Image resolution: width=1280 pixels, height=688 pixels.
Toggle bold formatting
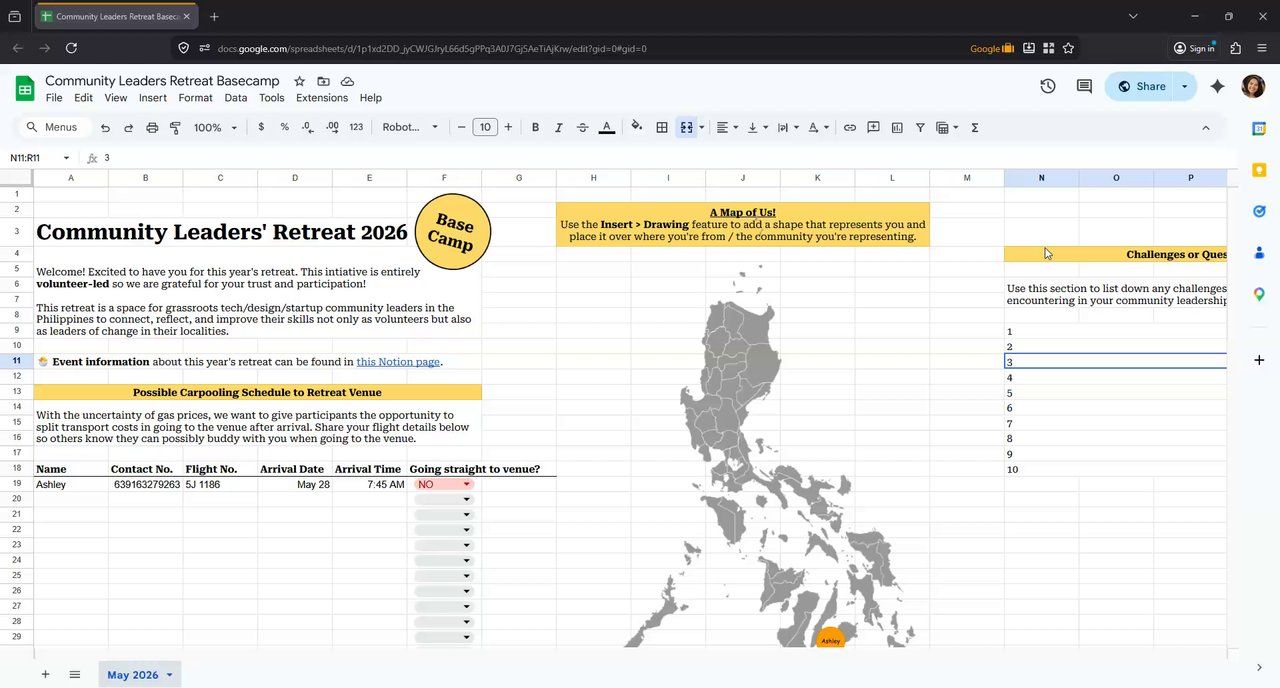click(x=535, y=128)
